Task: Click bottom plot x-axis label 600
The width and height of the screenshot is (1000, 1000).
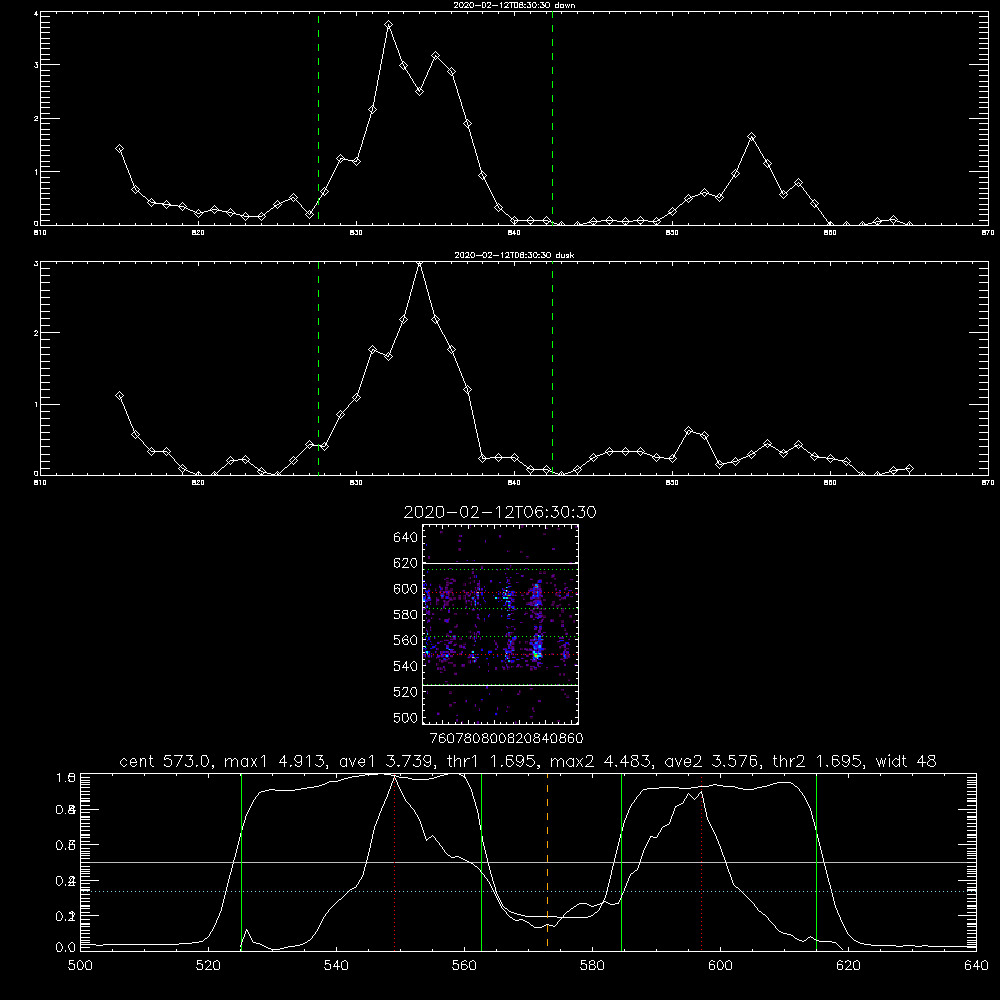Action: 720,966
